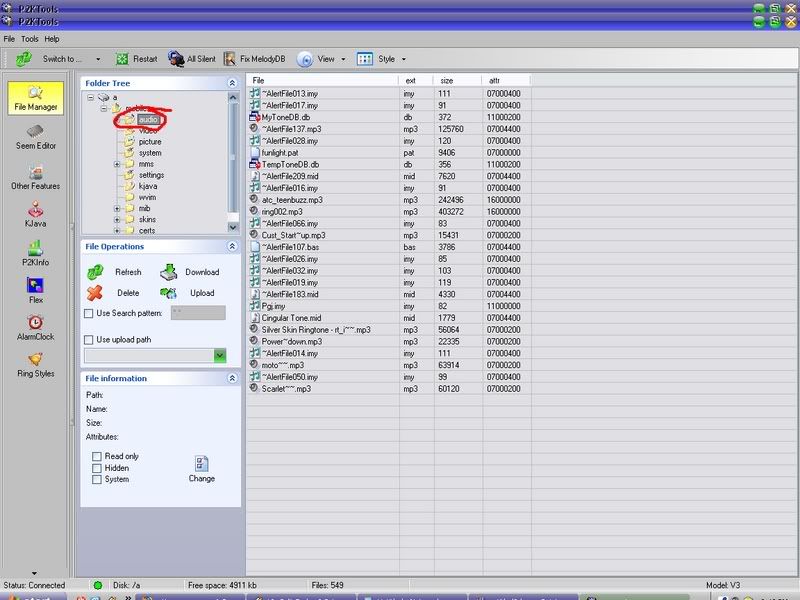Image resolution: width=800 pixels, height=600 pixels.
Task: Select the kjava folder in tree
Action: coord(148,186)
